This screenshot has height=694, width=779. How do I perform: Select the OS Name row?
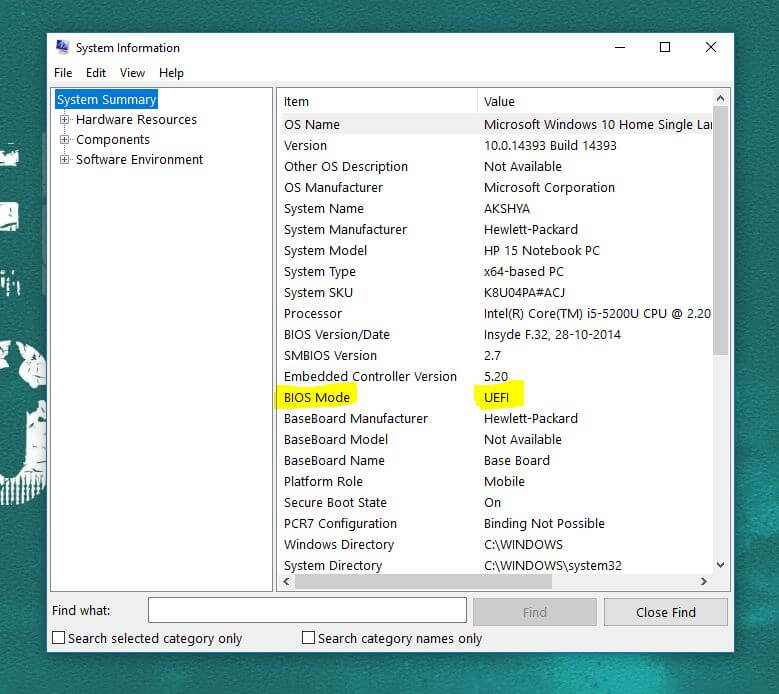click(495, 124)
